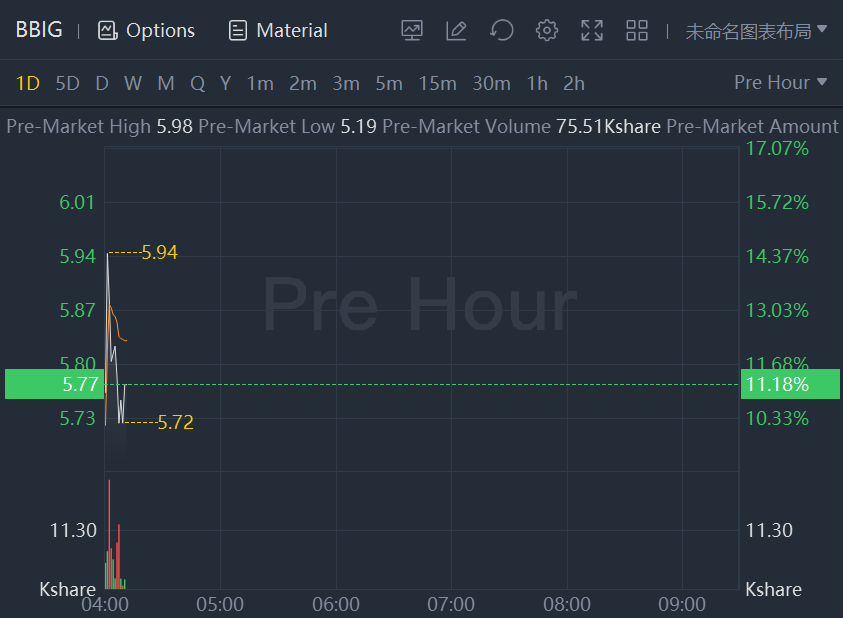This screenshot has width=843, height=618.
Task: Open chart settings gear icon
Action: [546, 30]
